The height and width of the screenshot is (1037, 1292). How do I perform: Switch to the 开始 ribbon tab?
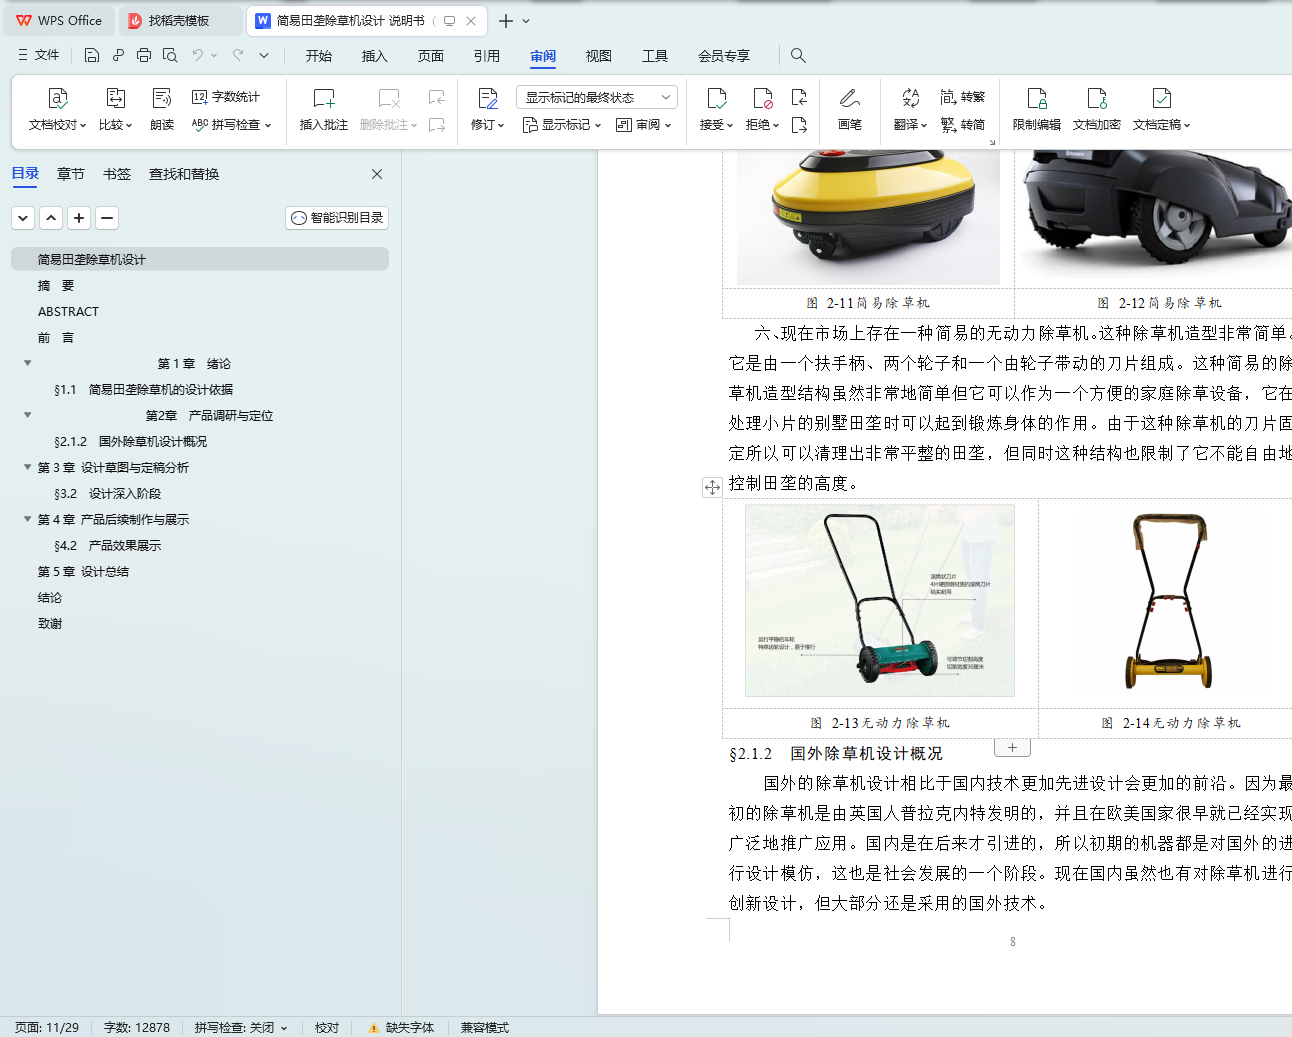(319, 56)
